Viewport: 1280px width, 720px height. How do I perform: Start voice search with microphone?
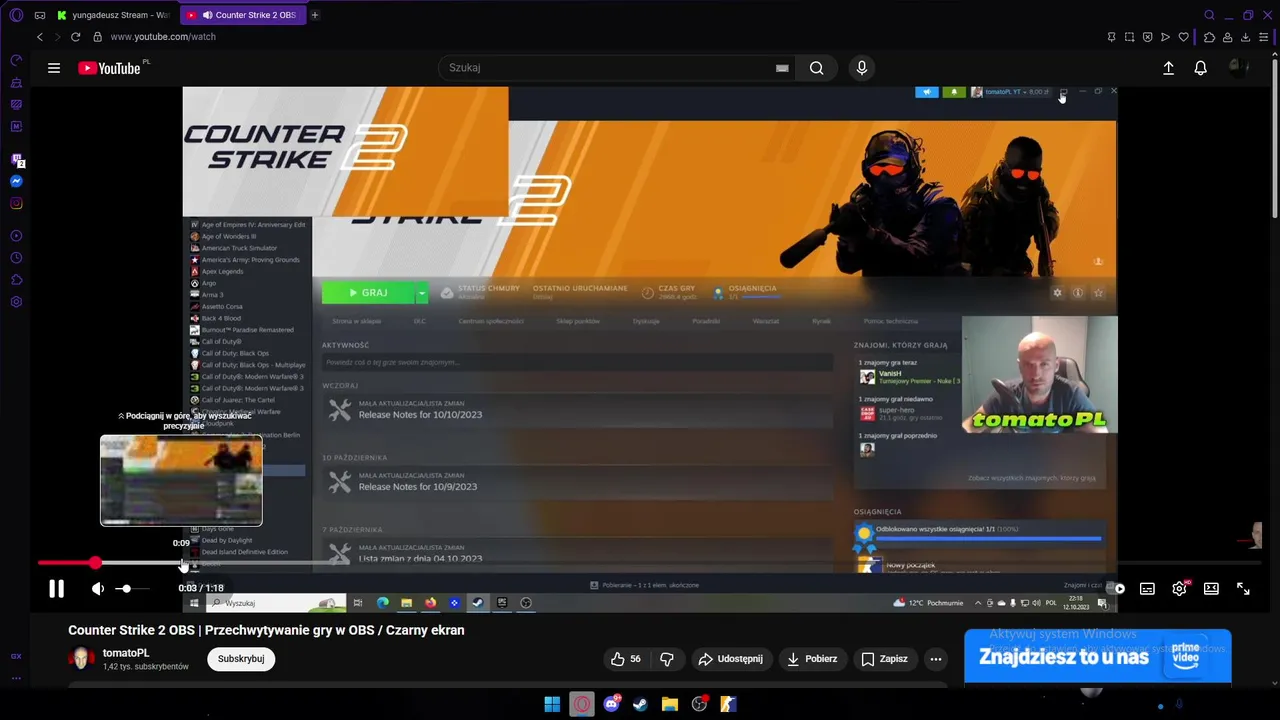click(x=862, y=68)
